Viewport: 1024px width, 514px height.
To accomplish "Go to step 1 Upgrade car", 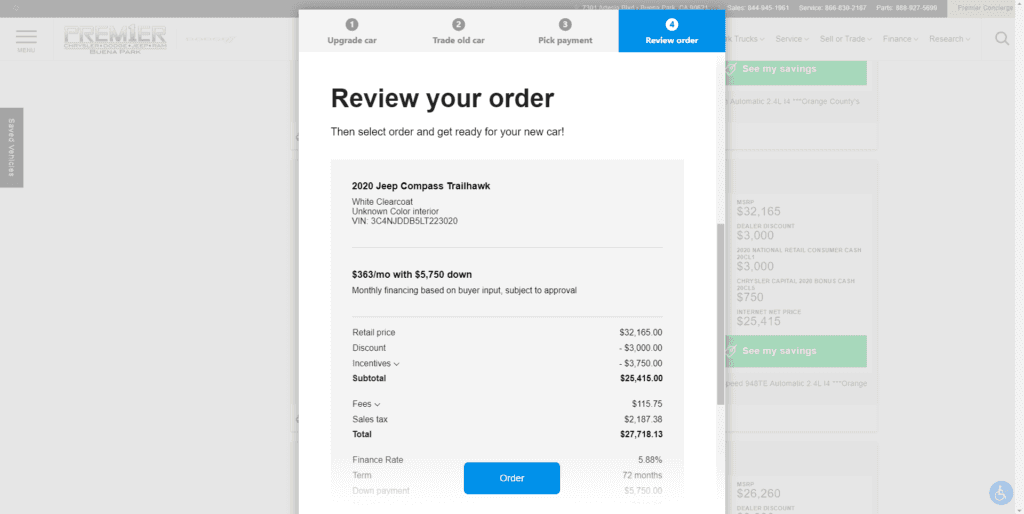I will click(x=352, y=31).
